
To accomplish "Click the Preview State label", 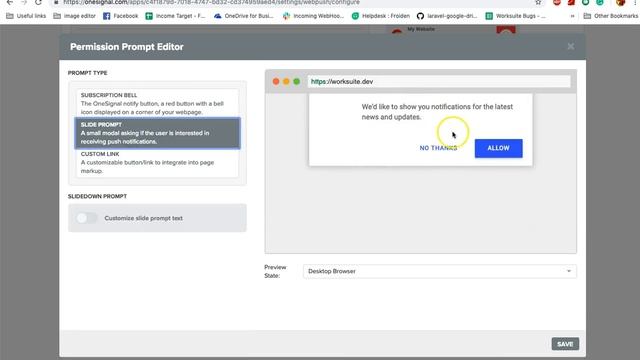I will tap(275, 271).
